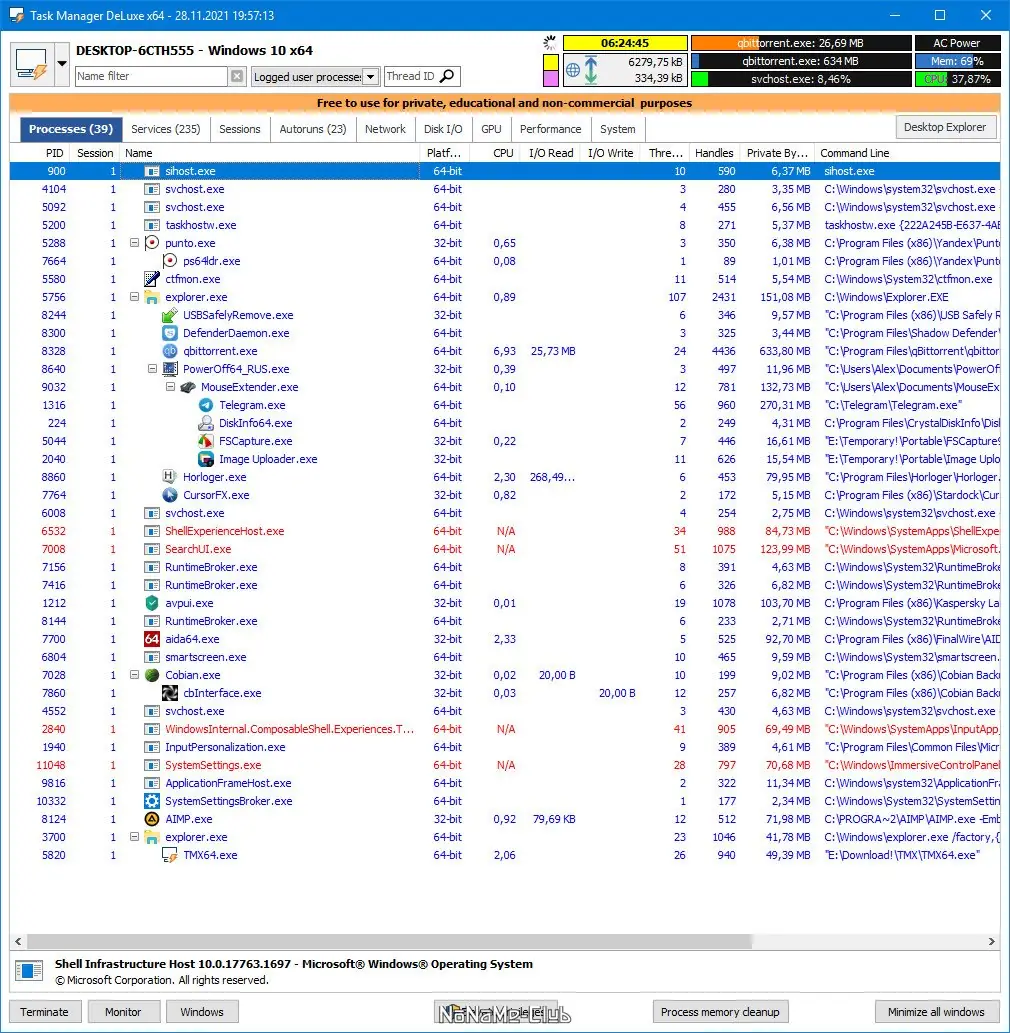Screen dimensions: 1010x1033
Task: Click the Windows button at the bottom
Action: (202, 1012)
